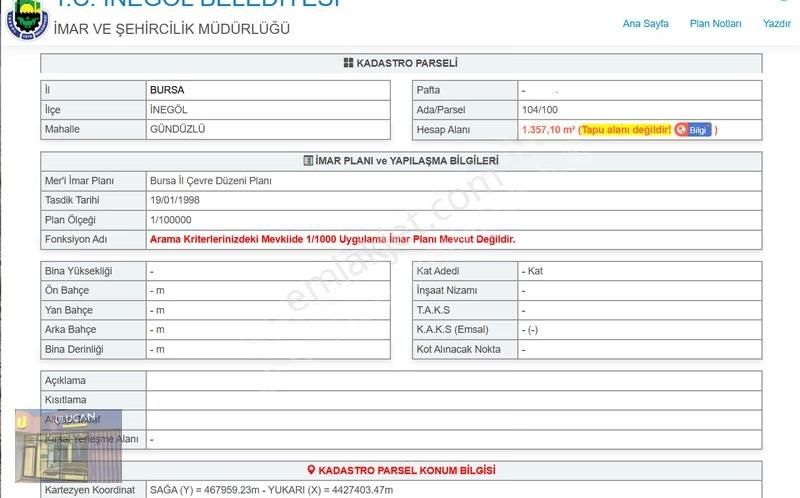The height and width of the screenshot is (498, 800).
Task: Click the 'Arka Bahçe' label
Action: coord(70,330)
